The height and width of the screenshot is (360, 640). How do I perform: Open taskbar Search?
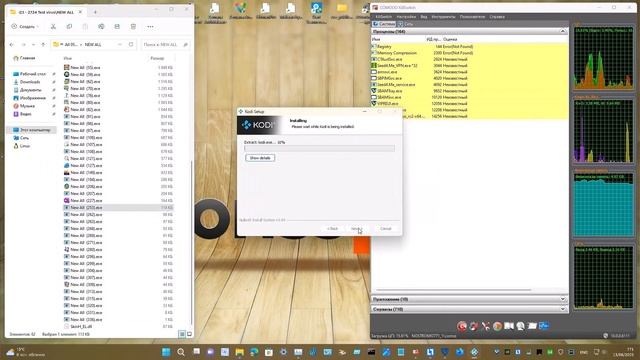[x=181, y=352]
